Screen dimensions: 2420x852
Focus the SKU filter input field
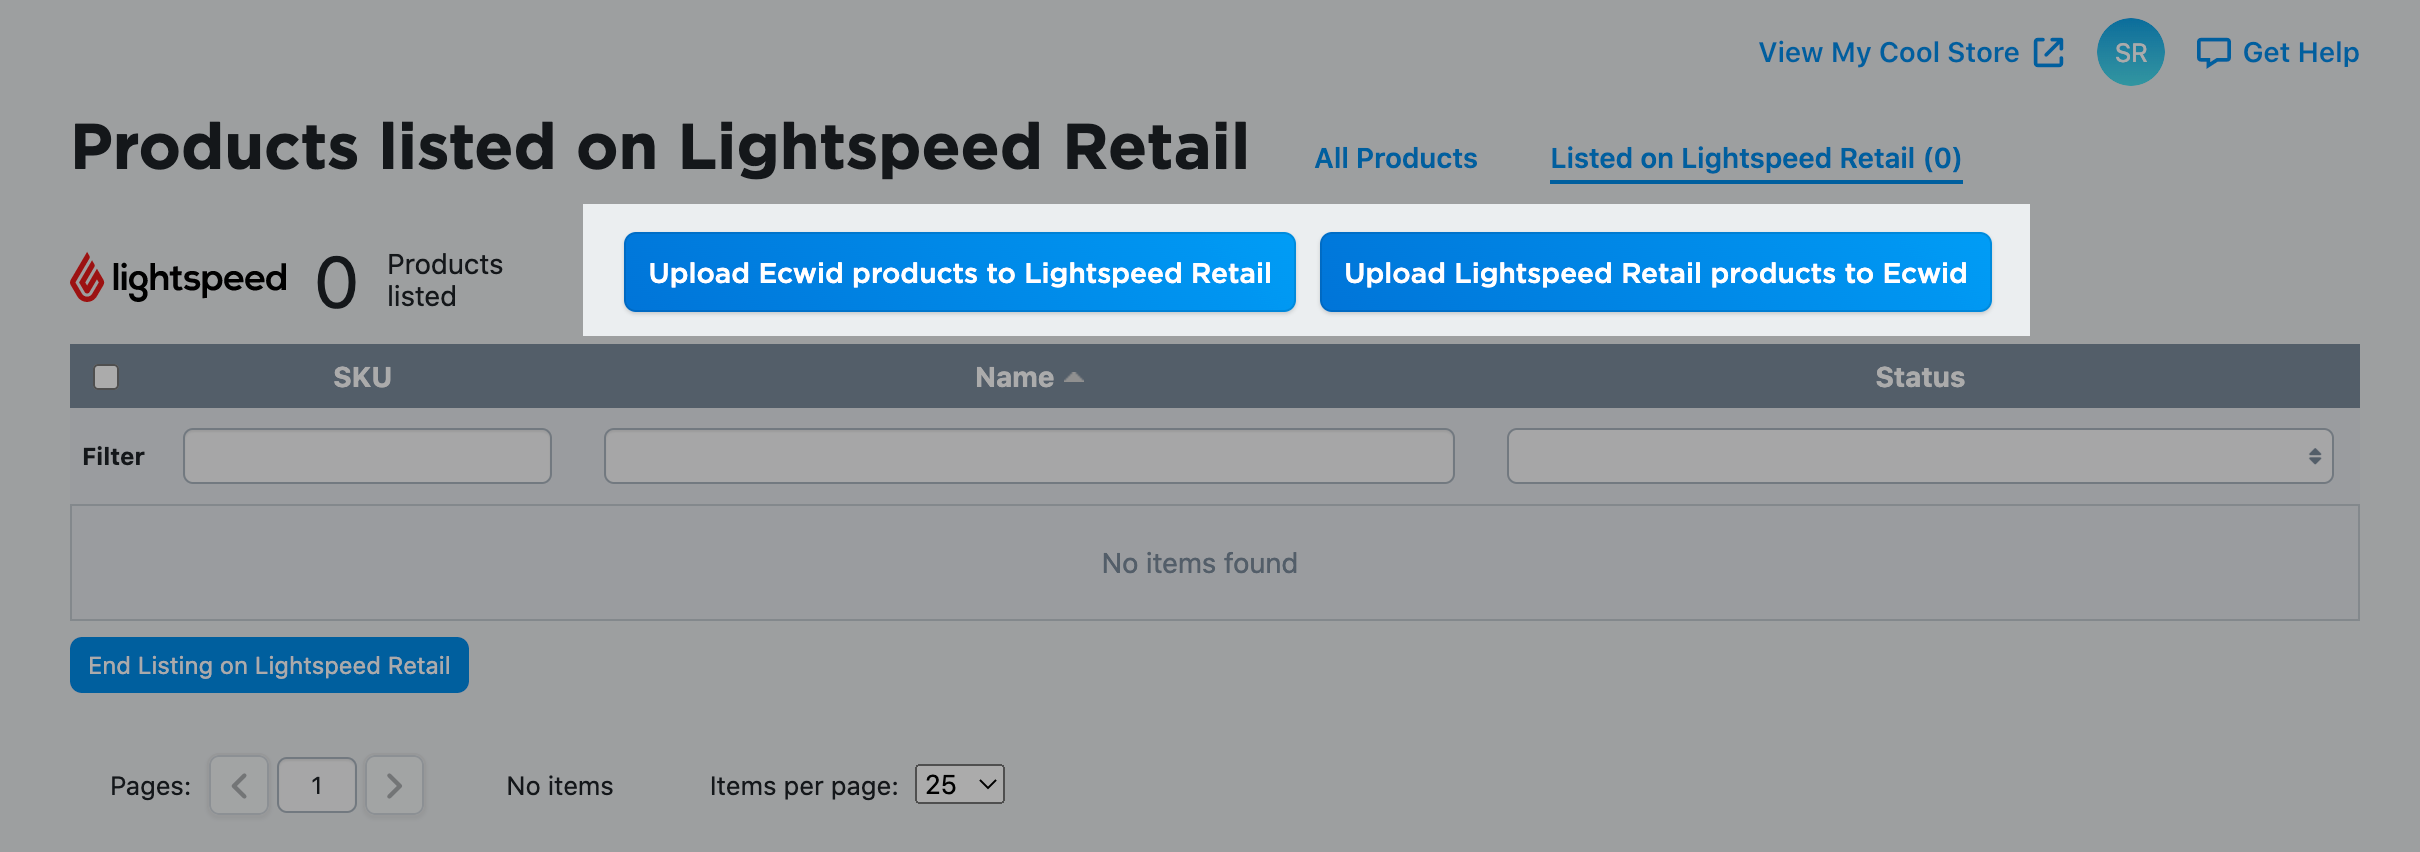tap(367, 456)
